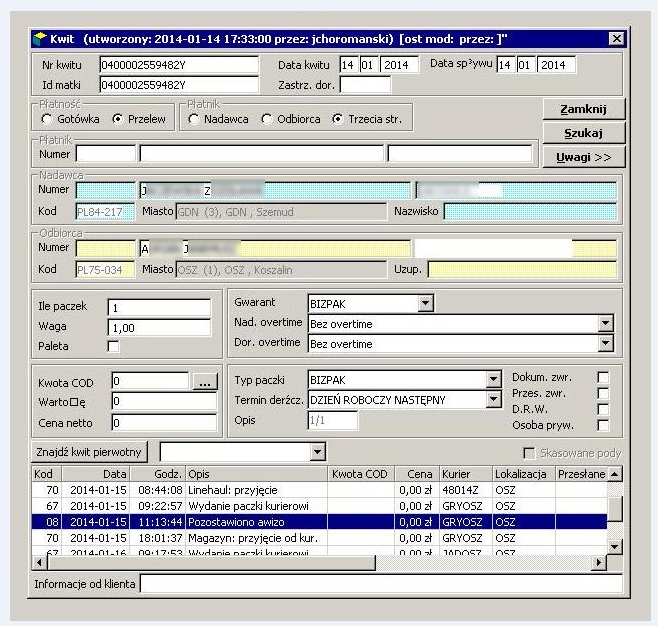Enable Dokum. zwr. checkbox
658x626 pixels.
click(603, 377)
